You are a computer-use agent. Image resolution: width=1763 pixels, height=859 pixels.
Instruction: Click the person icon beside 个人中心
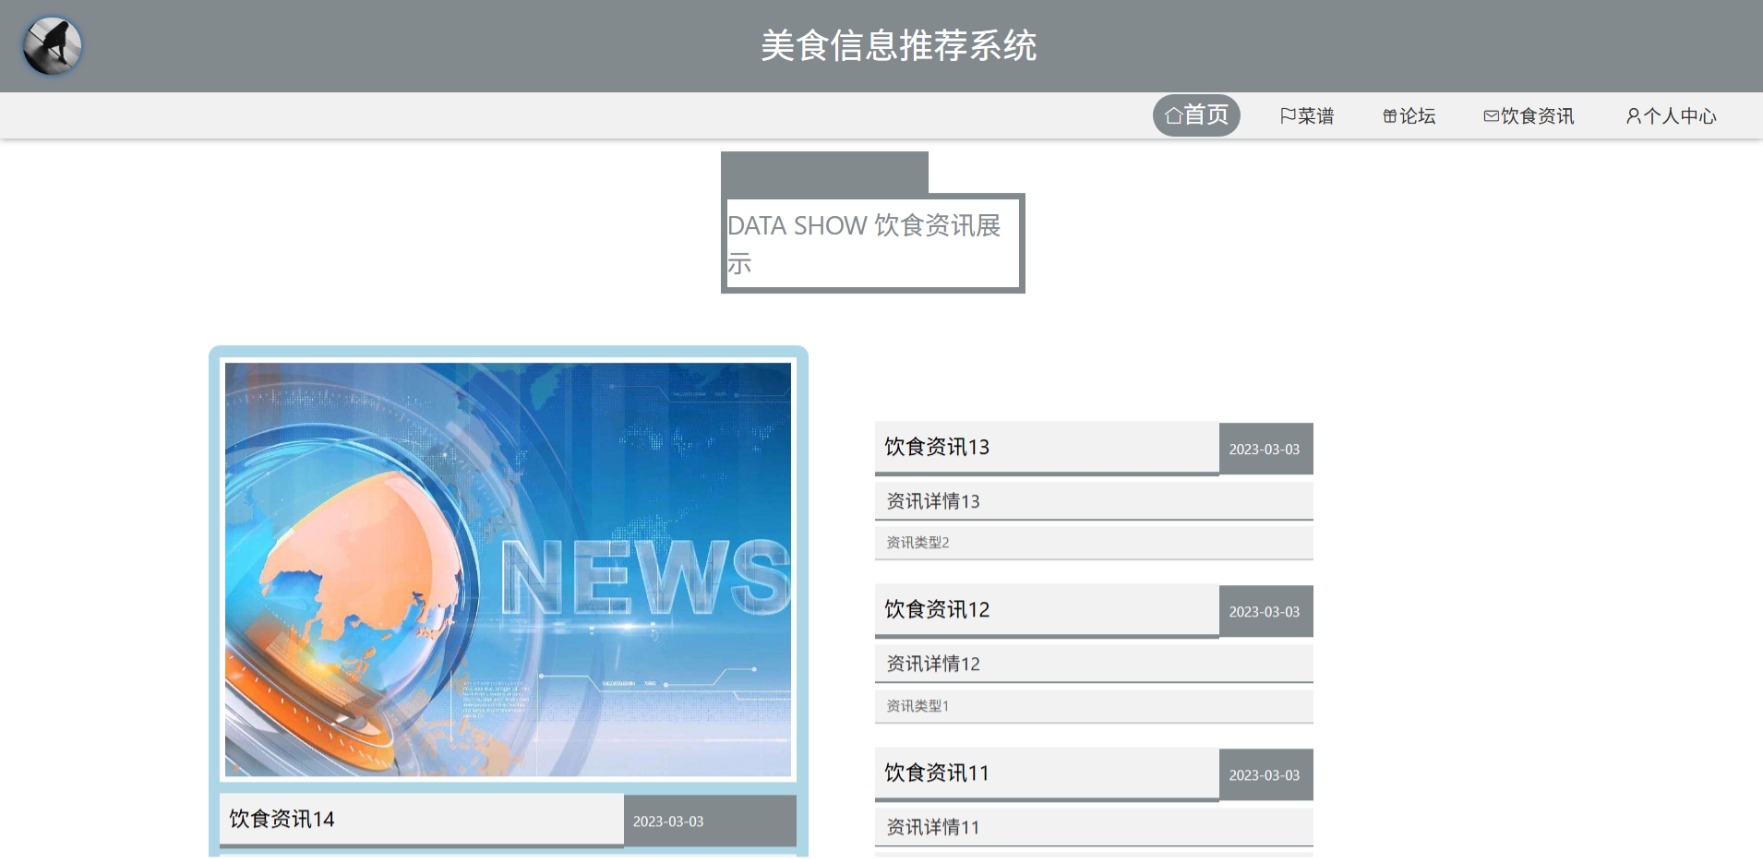point(1633,116)
